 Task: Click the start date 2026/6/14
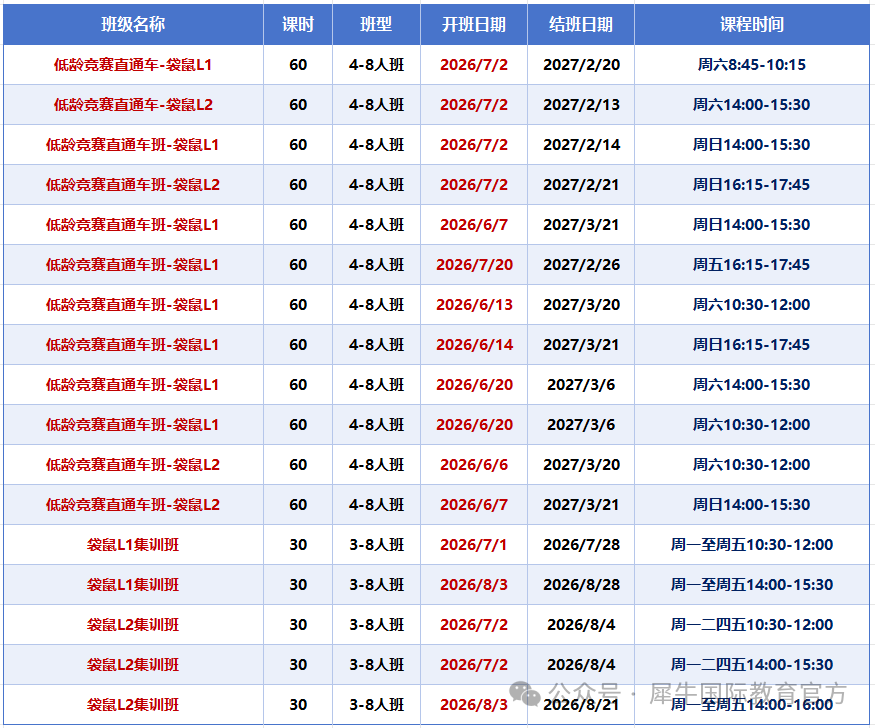[x=474, y=345]
